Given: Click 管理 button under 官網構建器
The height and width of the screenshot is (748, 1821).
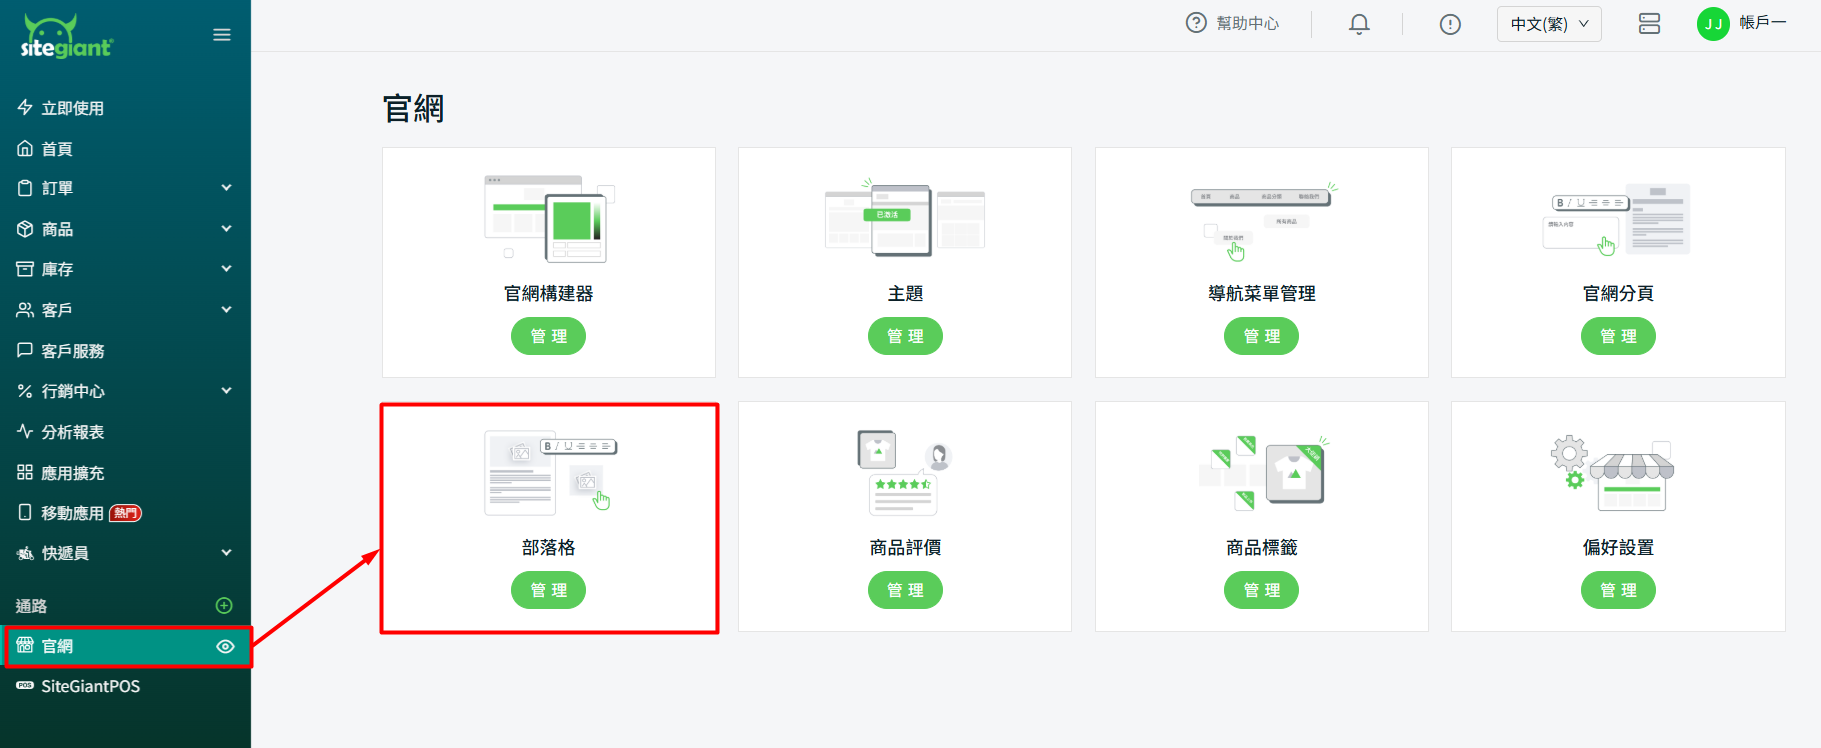Looking at the screenshot, I should 548,336.
